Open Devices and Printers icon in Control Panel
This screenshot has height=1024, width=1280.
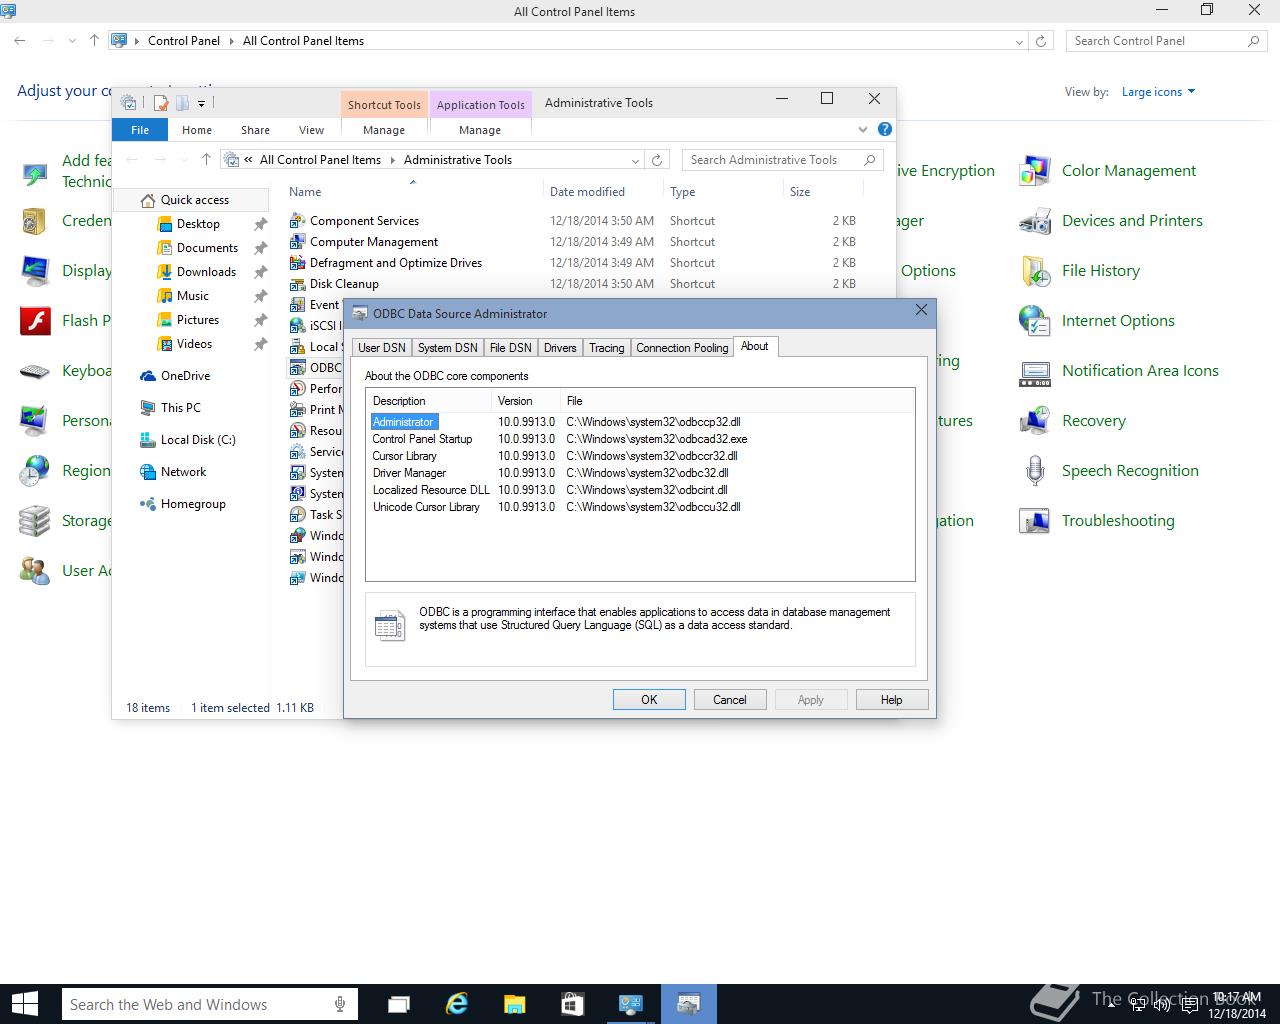1034,221
